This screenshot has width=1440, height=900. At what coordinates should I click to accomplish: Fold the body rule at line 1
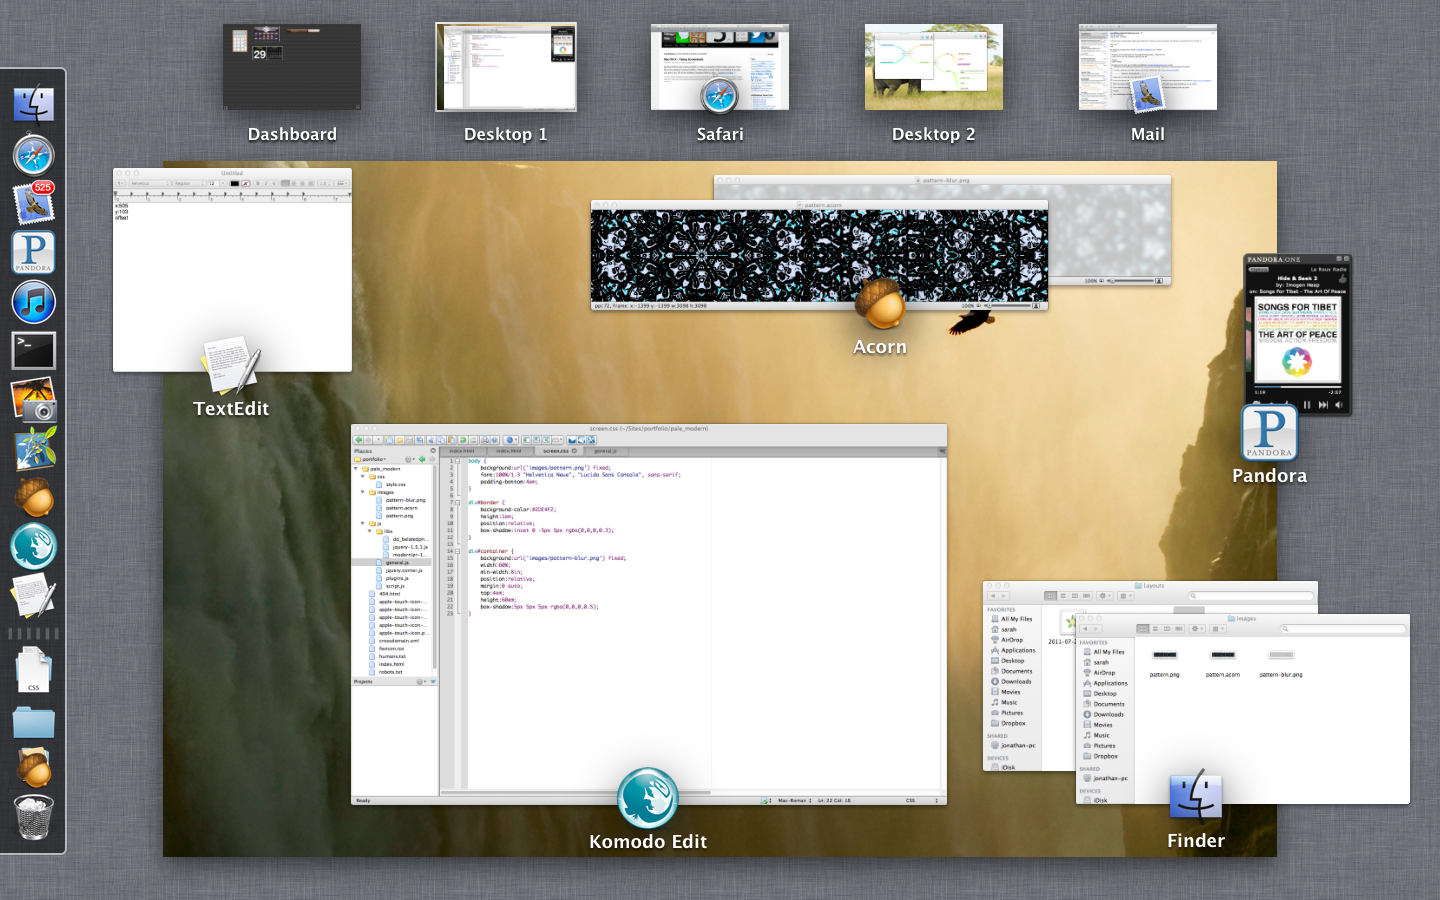tap(458, 461)
